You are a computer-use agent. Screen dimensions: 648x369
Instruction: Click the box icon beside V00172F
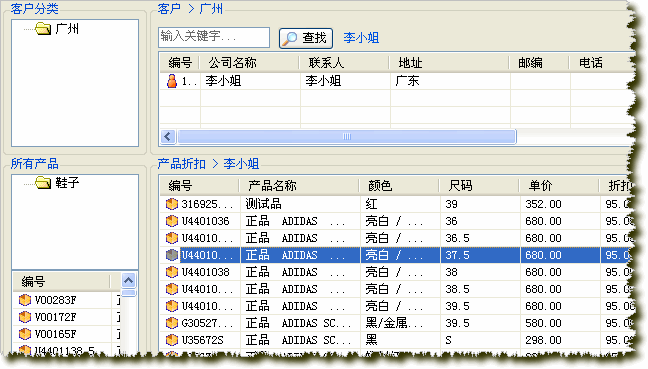pos(25,317)
